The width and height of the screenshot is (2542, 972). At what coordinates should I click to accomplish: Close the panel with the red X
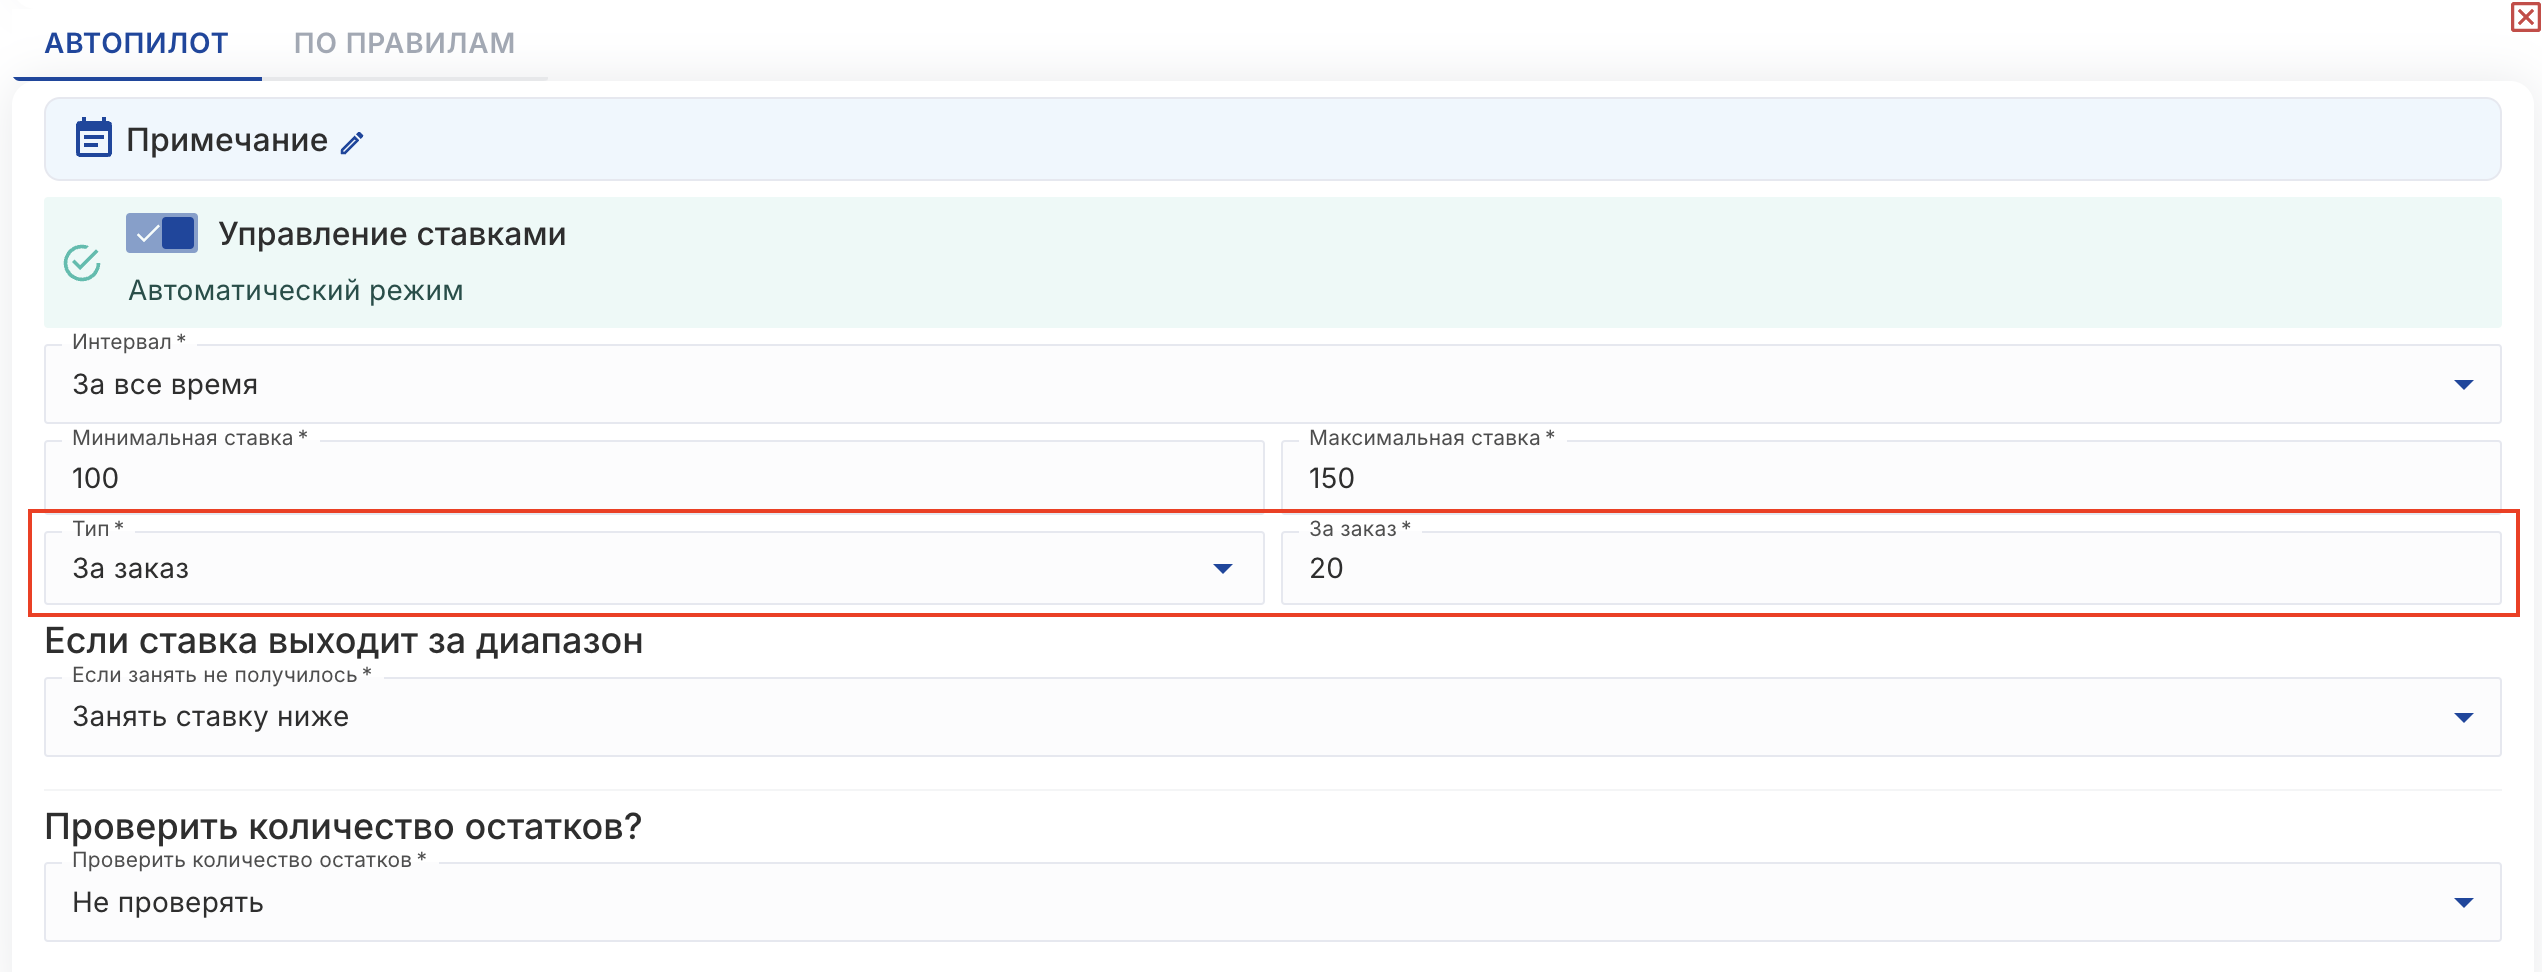coord(2525,17)
